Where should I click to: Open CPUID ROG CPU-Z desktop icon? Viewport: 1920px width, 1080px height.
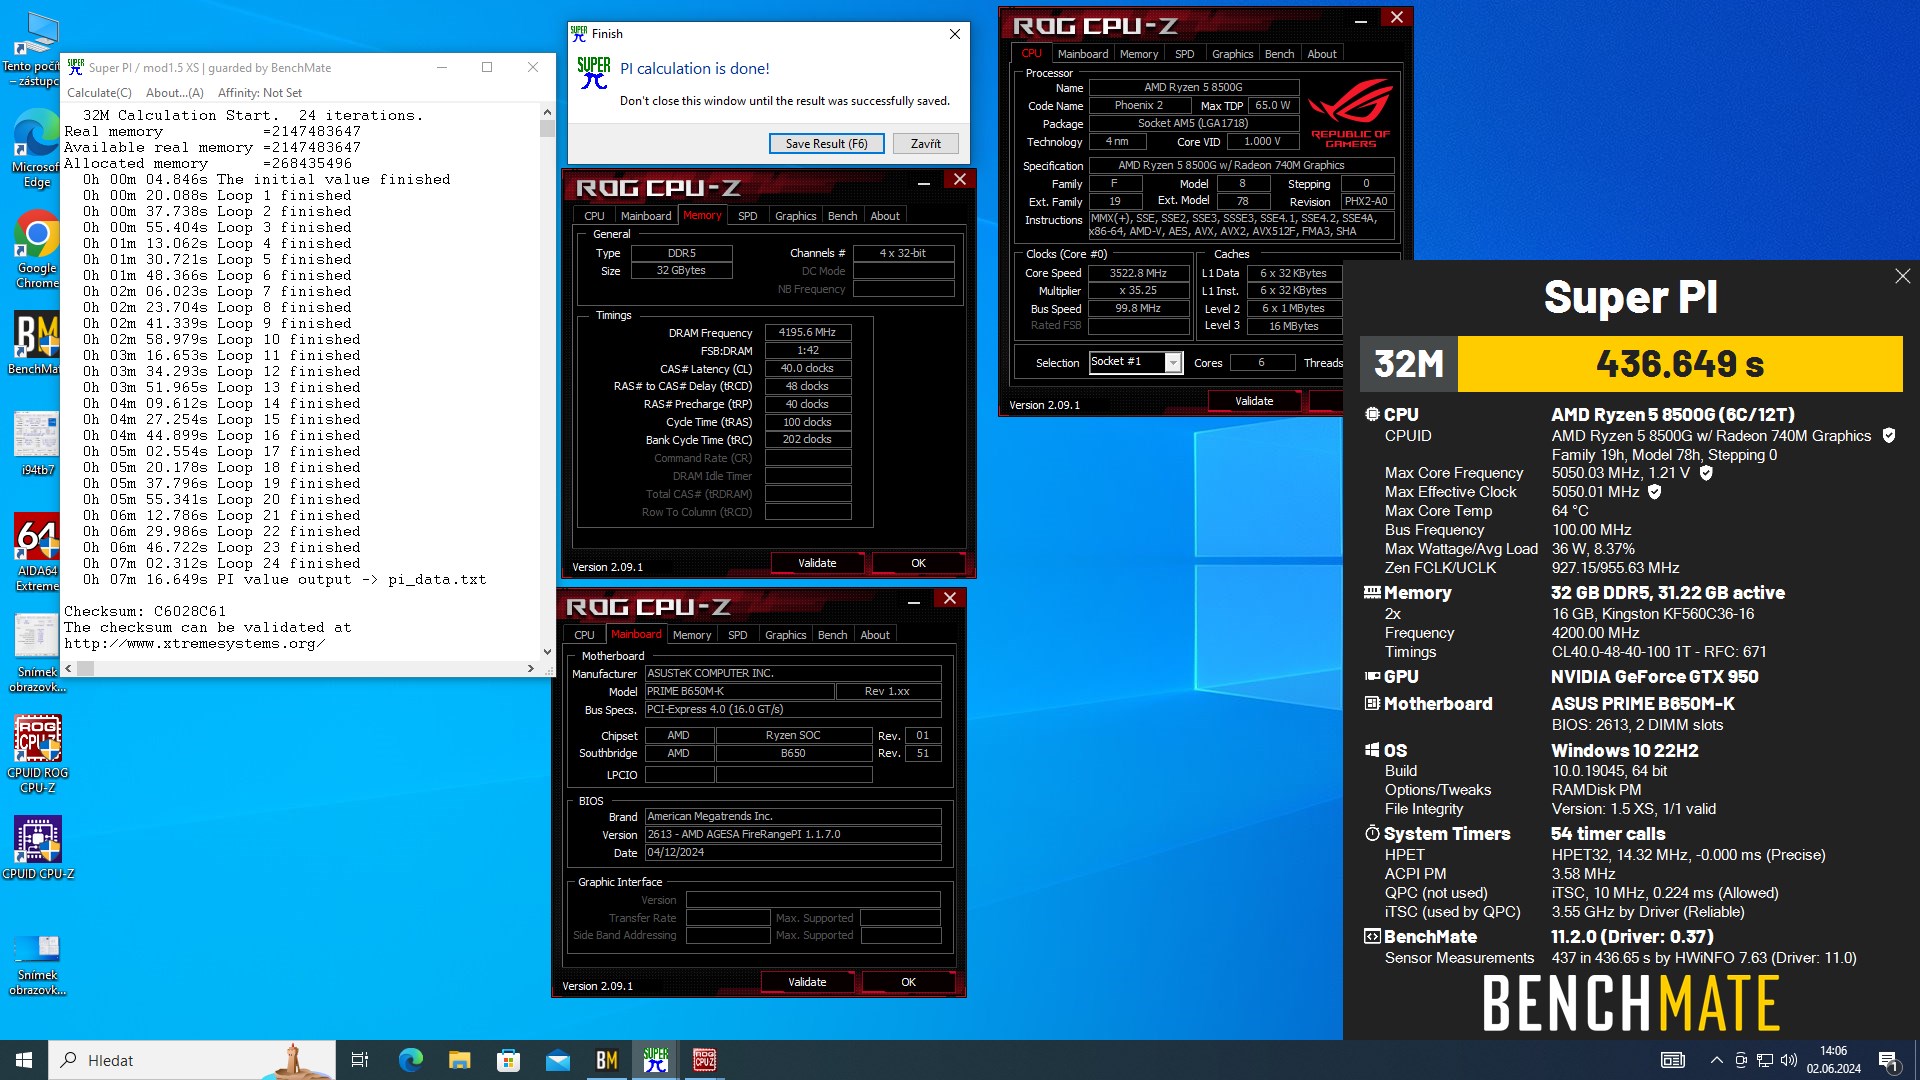[37, 754]
